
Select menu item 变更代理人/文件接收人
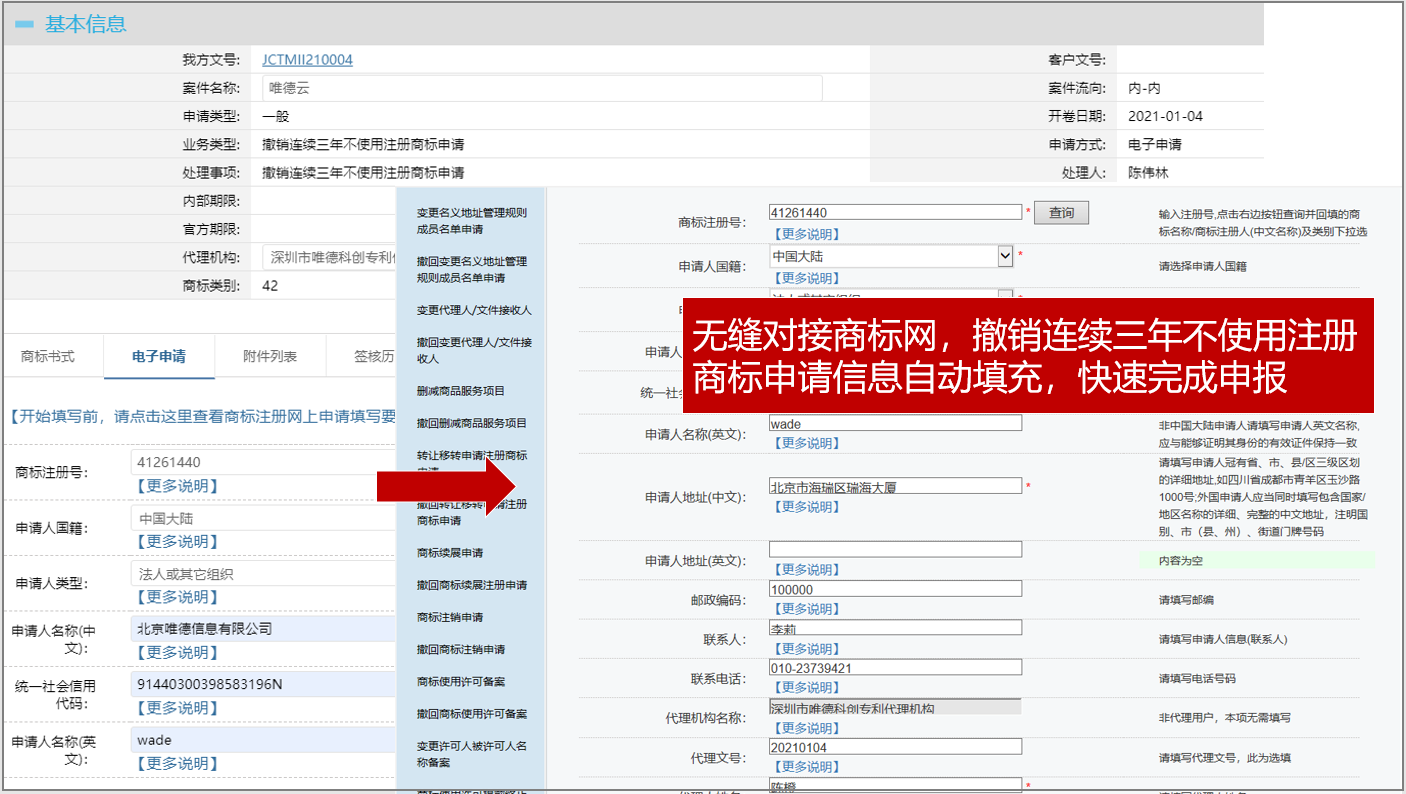(474, 310)
